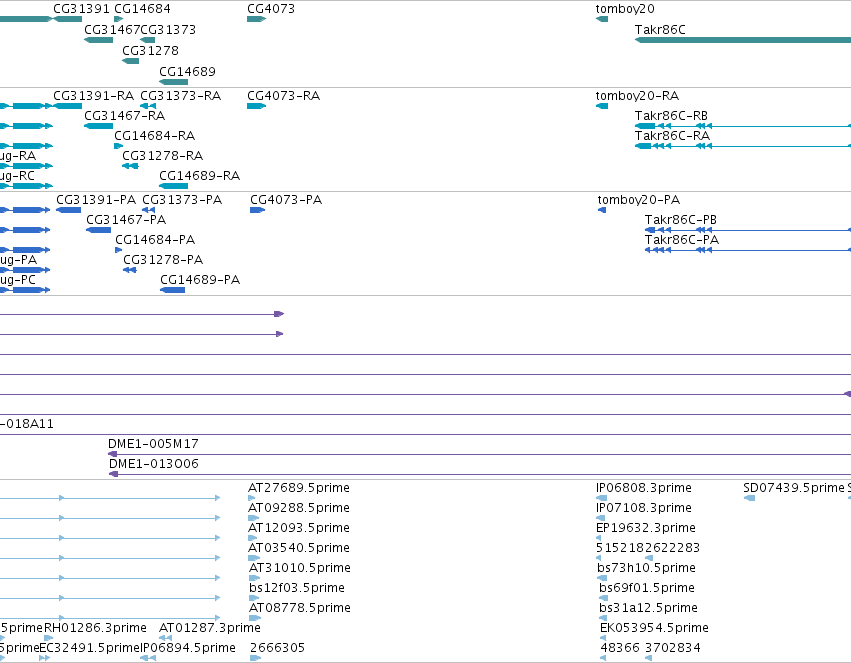Click the DME1-013O06 clone label
This screenshot has width=851, height=663.
[154, 464]
